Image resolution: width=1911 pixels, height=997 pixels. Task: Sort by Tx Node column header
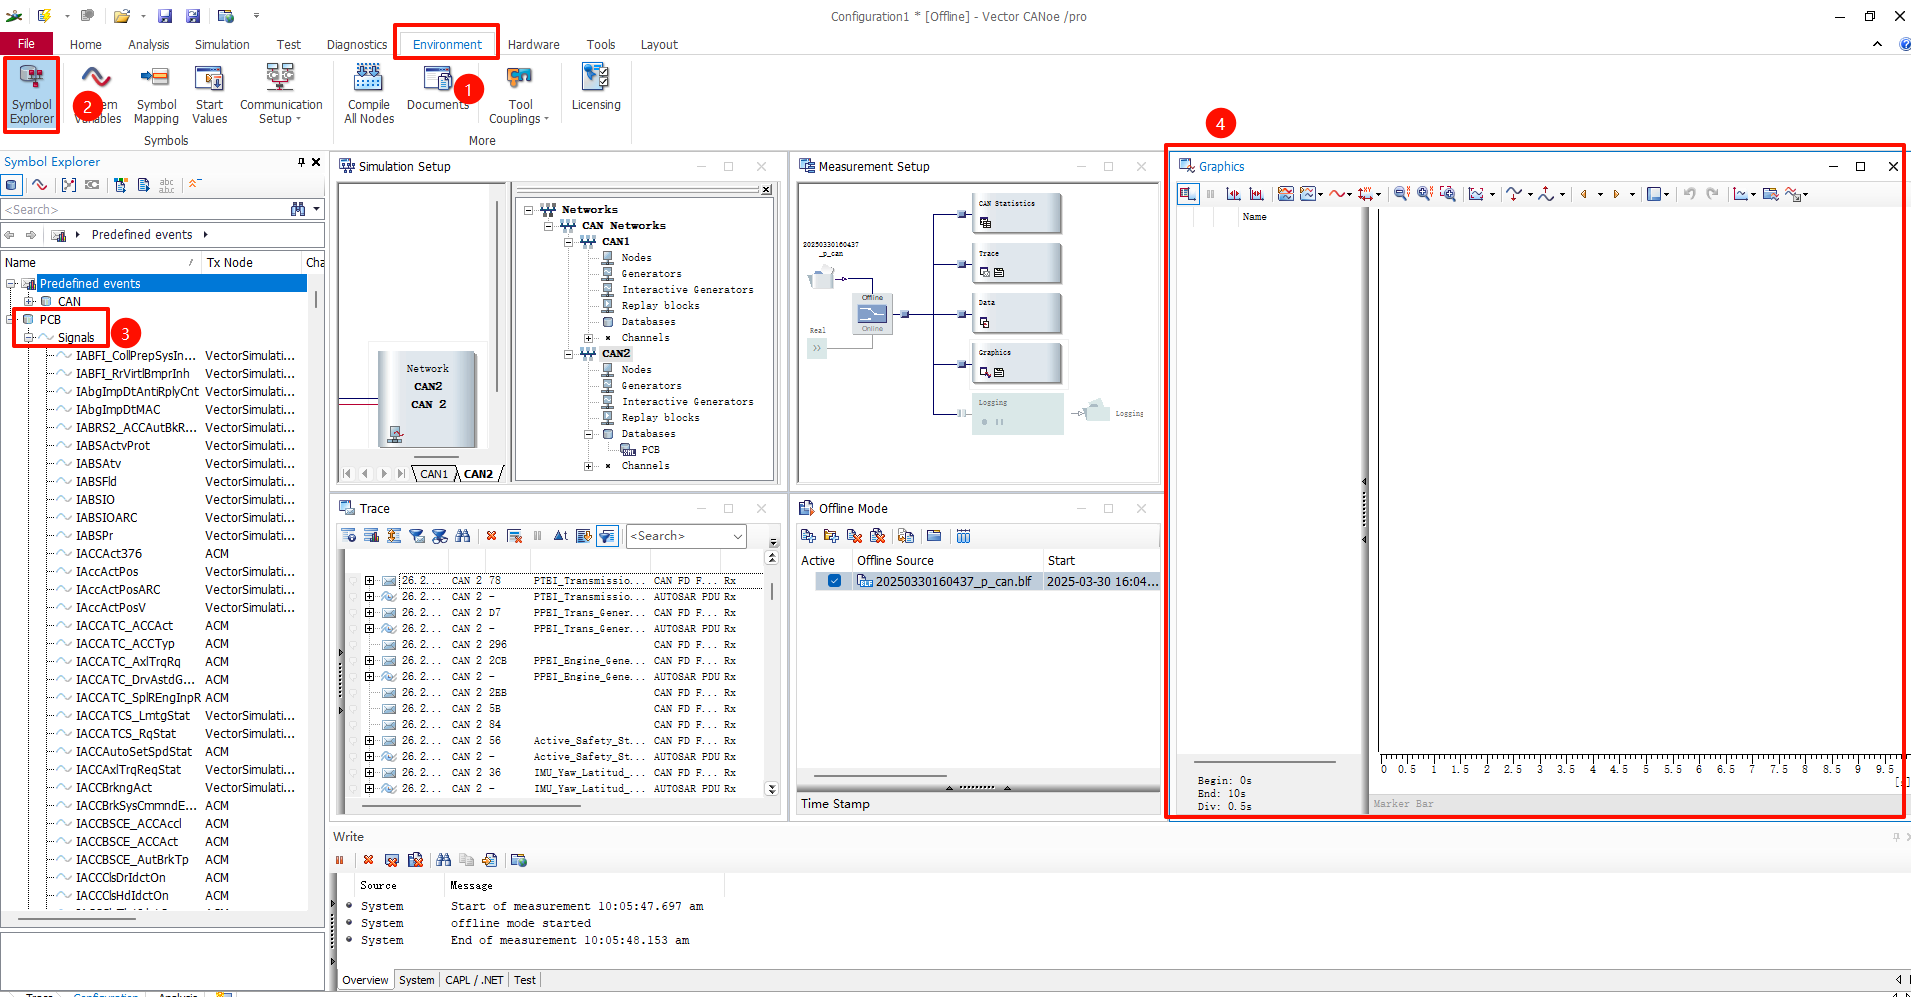pyautogui.click(x=252, y=262)
